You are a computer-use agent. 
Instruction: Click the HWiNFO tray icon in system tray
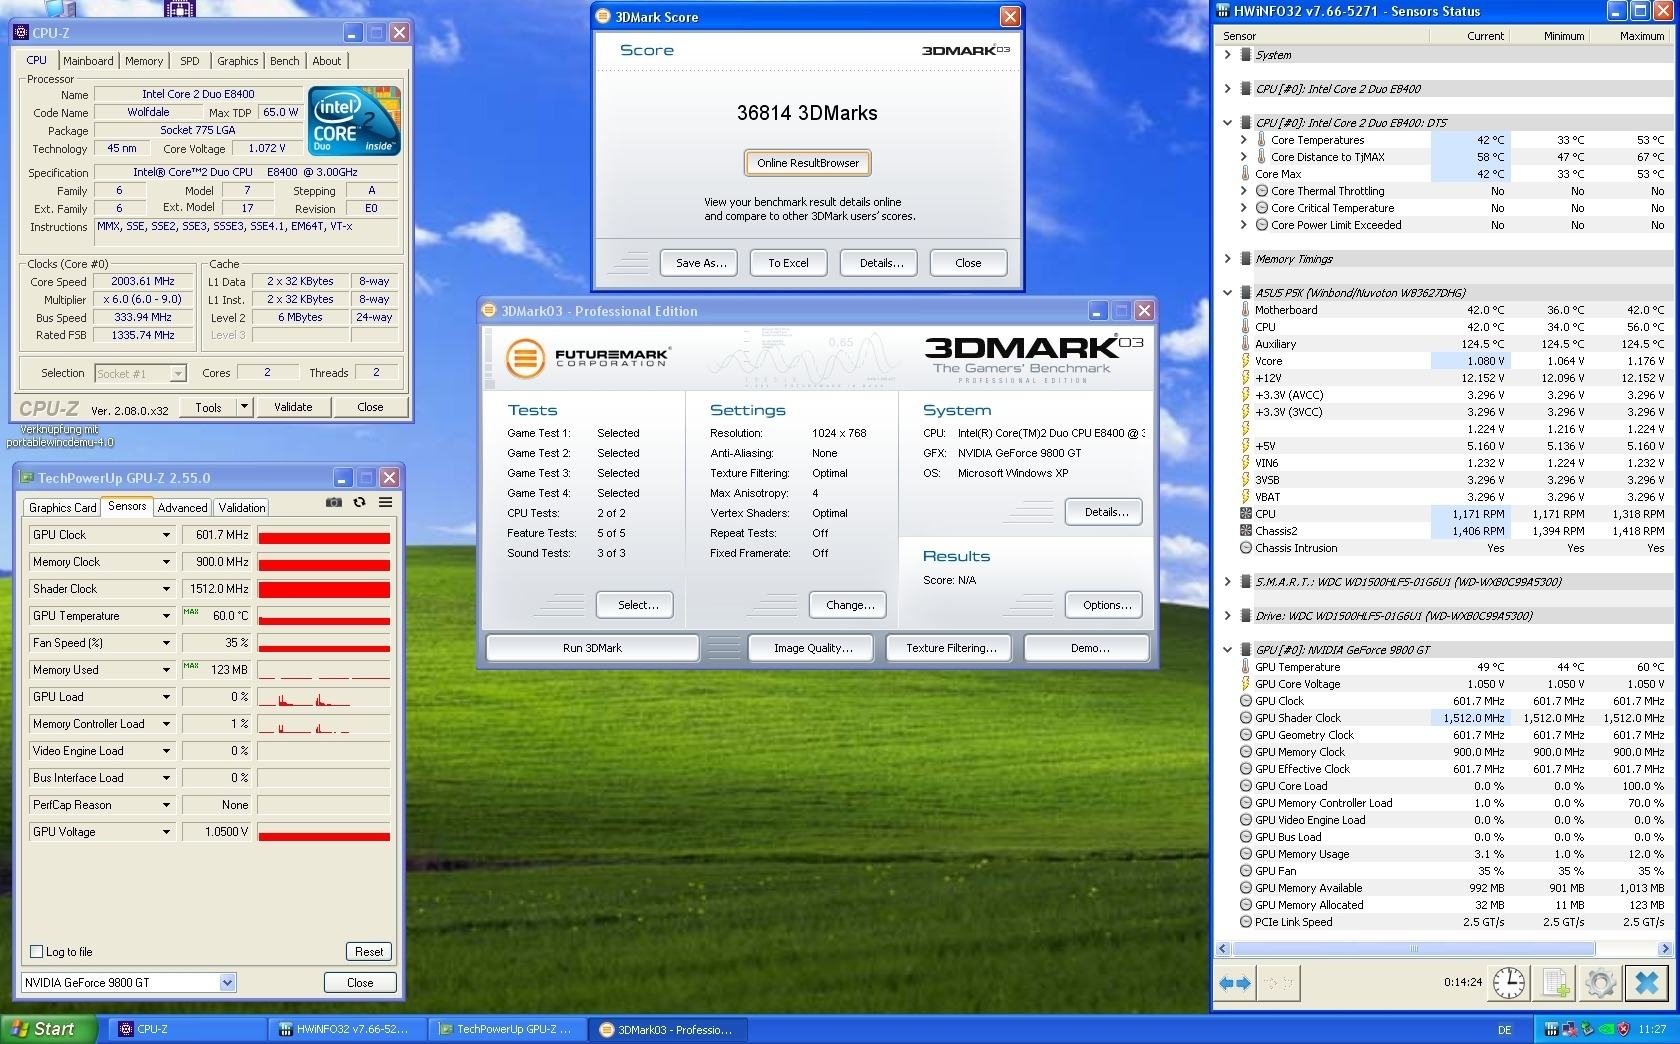[x=1551, y=1029]
